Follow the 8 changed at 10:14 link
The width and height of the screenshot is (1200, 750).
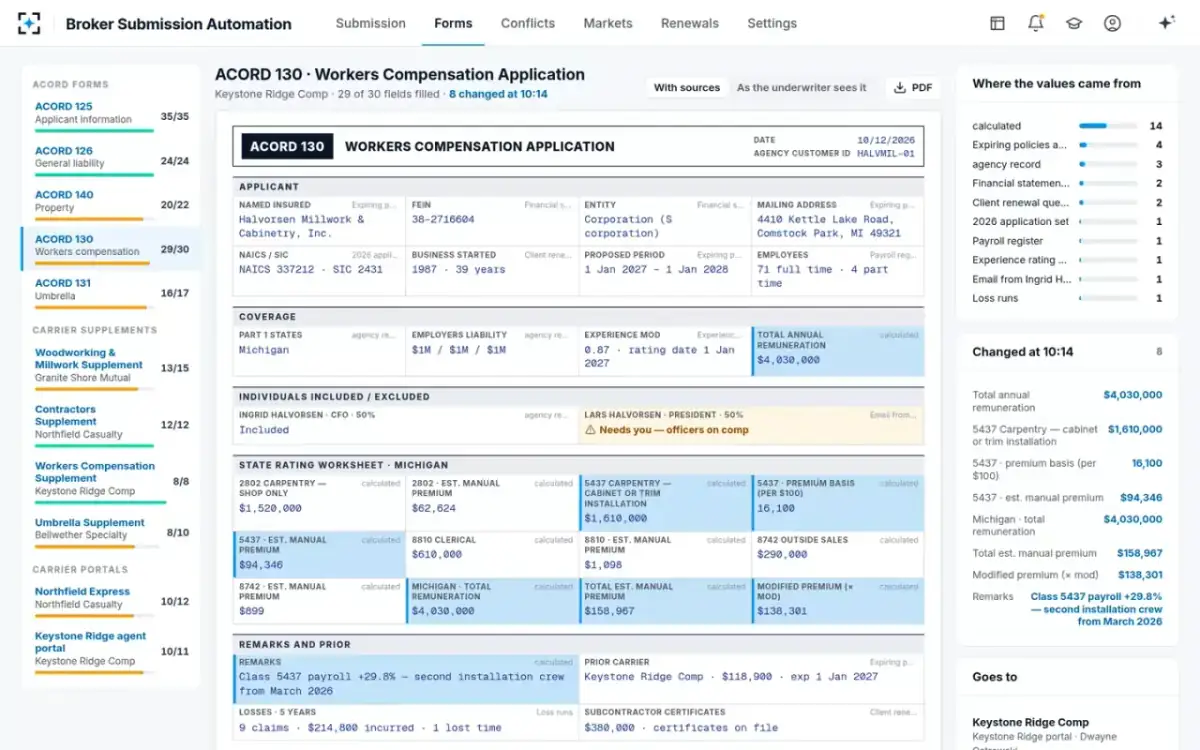[498, 94]
